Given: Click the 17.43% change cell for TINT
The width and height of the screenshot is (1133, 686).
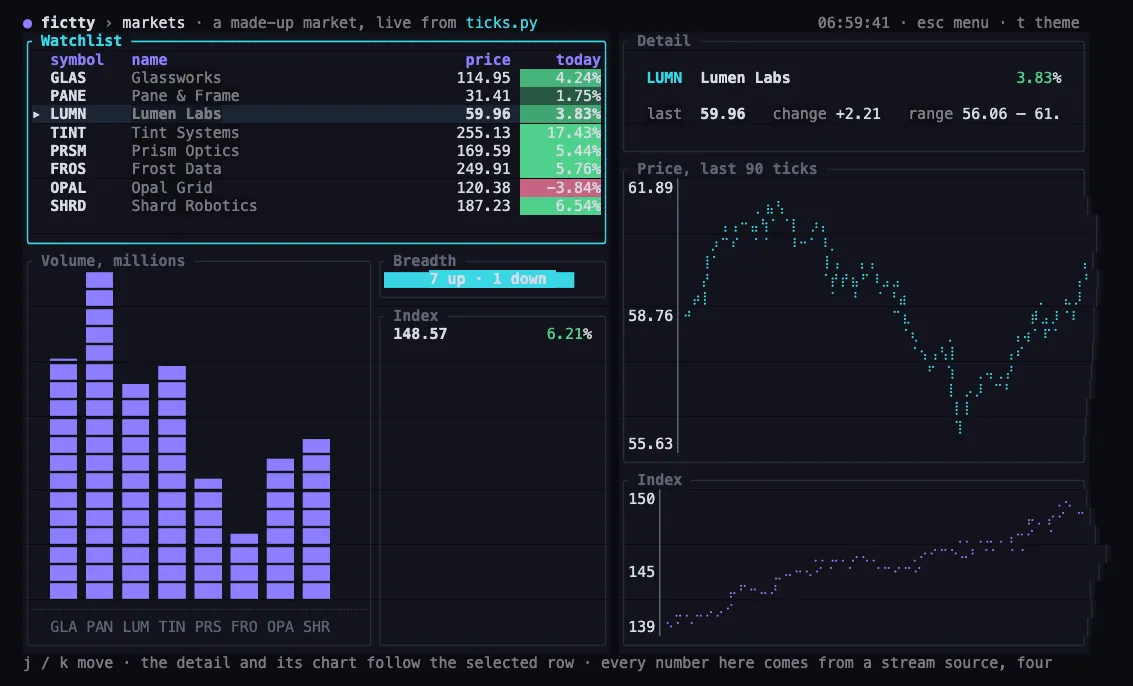Looking at the screenshot, I should point(561,132).
